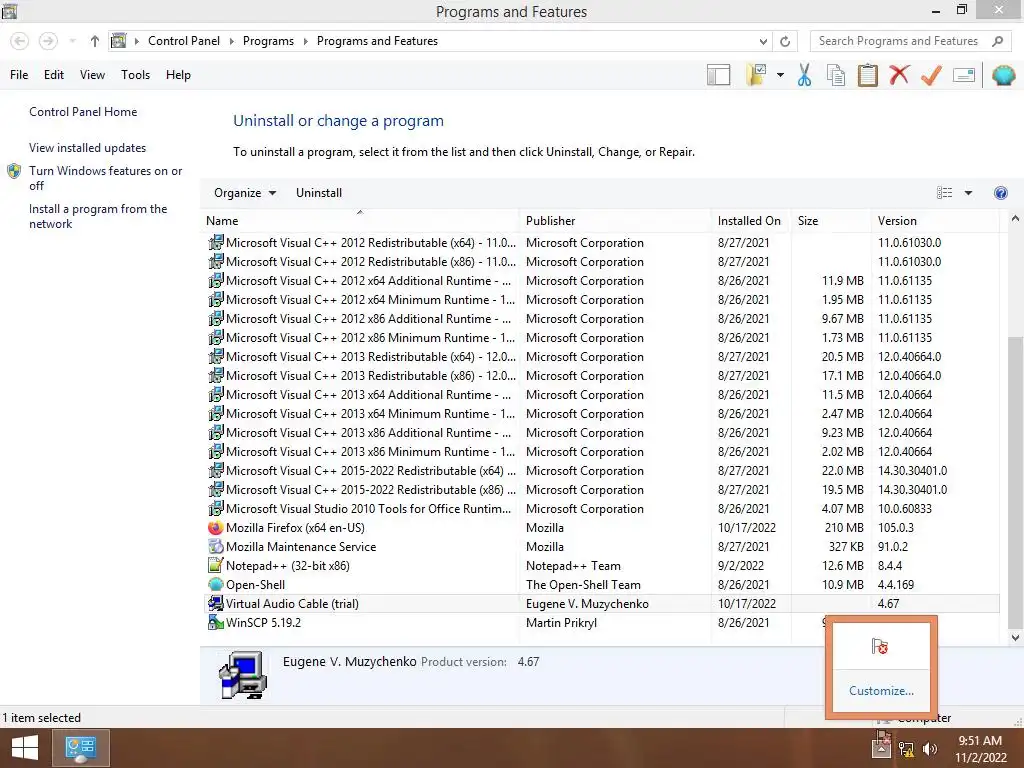Select Microsoft Visual Studio 2010 Tools row
1024x768 pixels.
(x=600, y=509)
